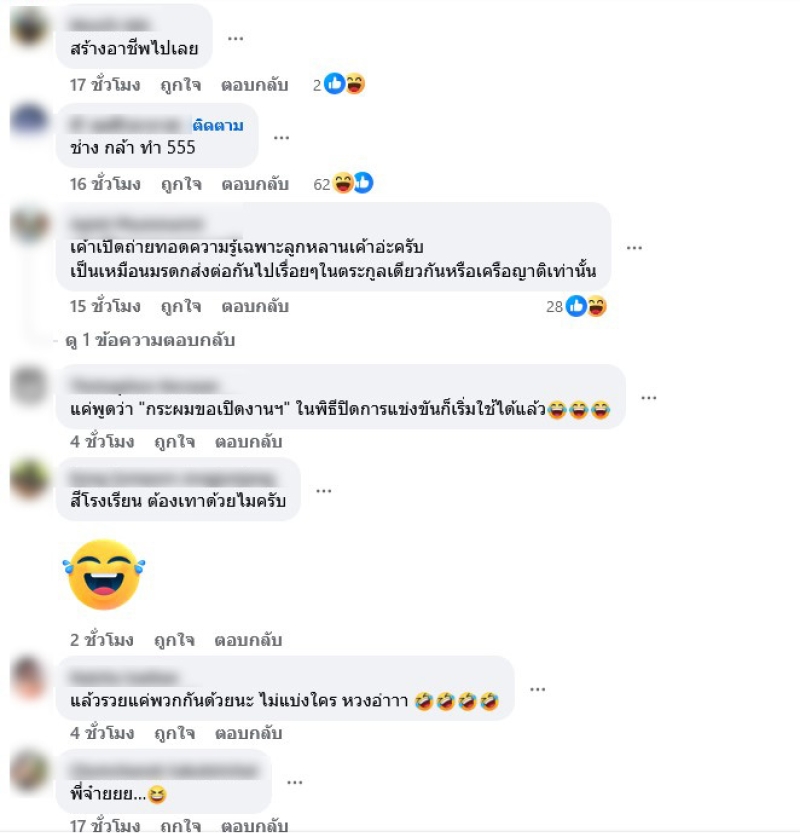Open three-dot menu on สีโรงเรียน comment
Image resolution: width=800 pixels, height=837 pixels.
tap(323, 491)
